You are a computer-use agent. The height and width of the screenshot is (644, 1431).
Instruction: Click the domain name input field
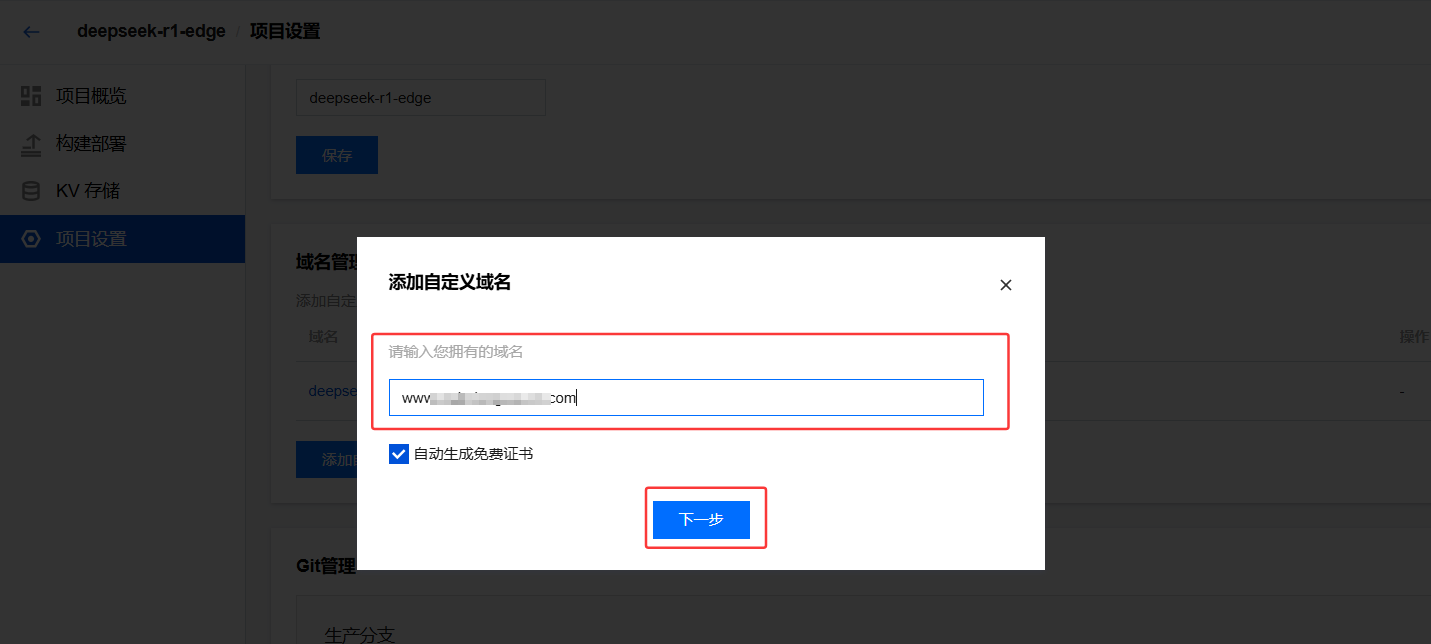[x=686, y=397]
